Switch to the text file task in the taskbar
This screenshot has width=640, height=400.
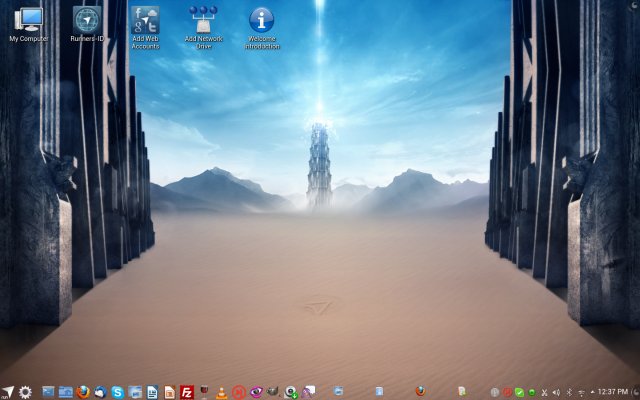(x=462, y=391)
